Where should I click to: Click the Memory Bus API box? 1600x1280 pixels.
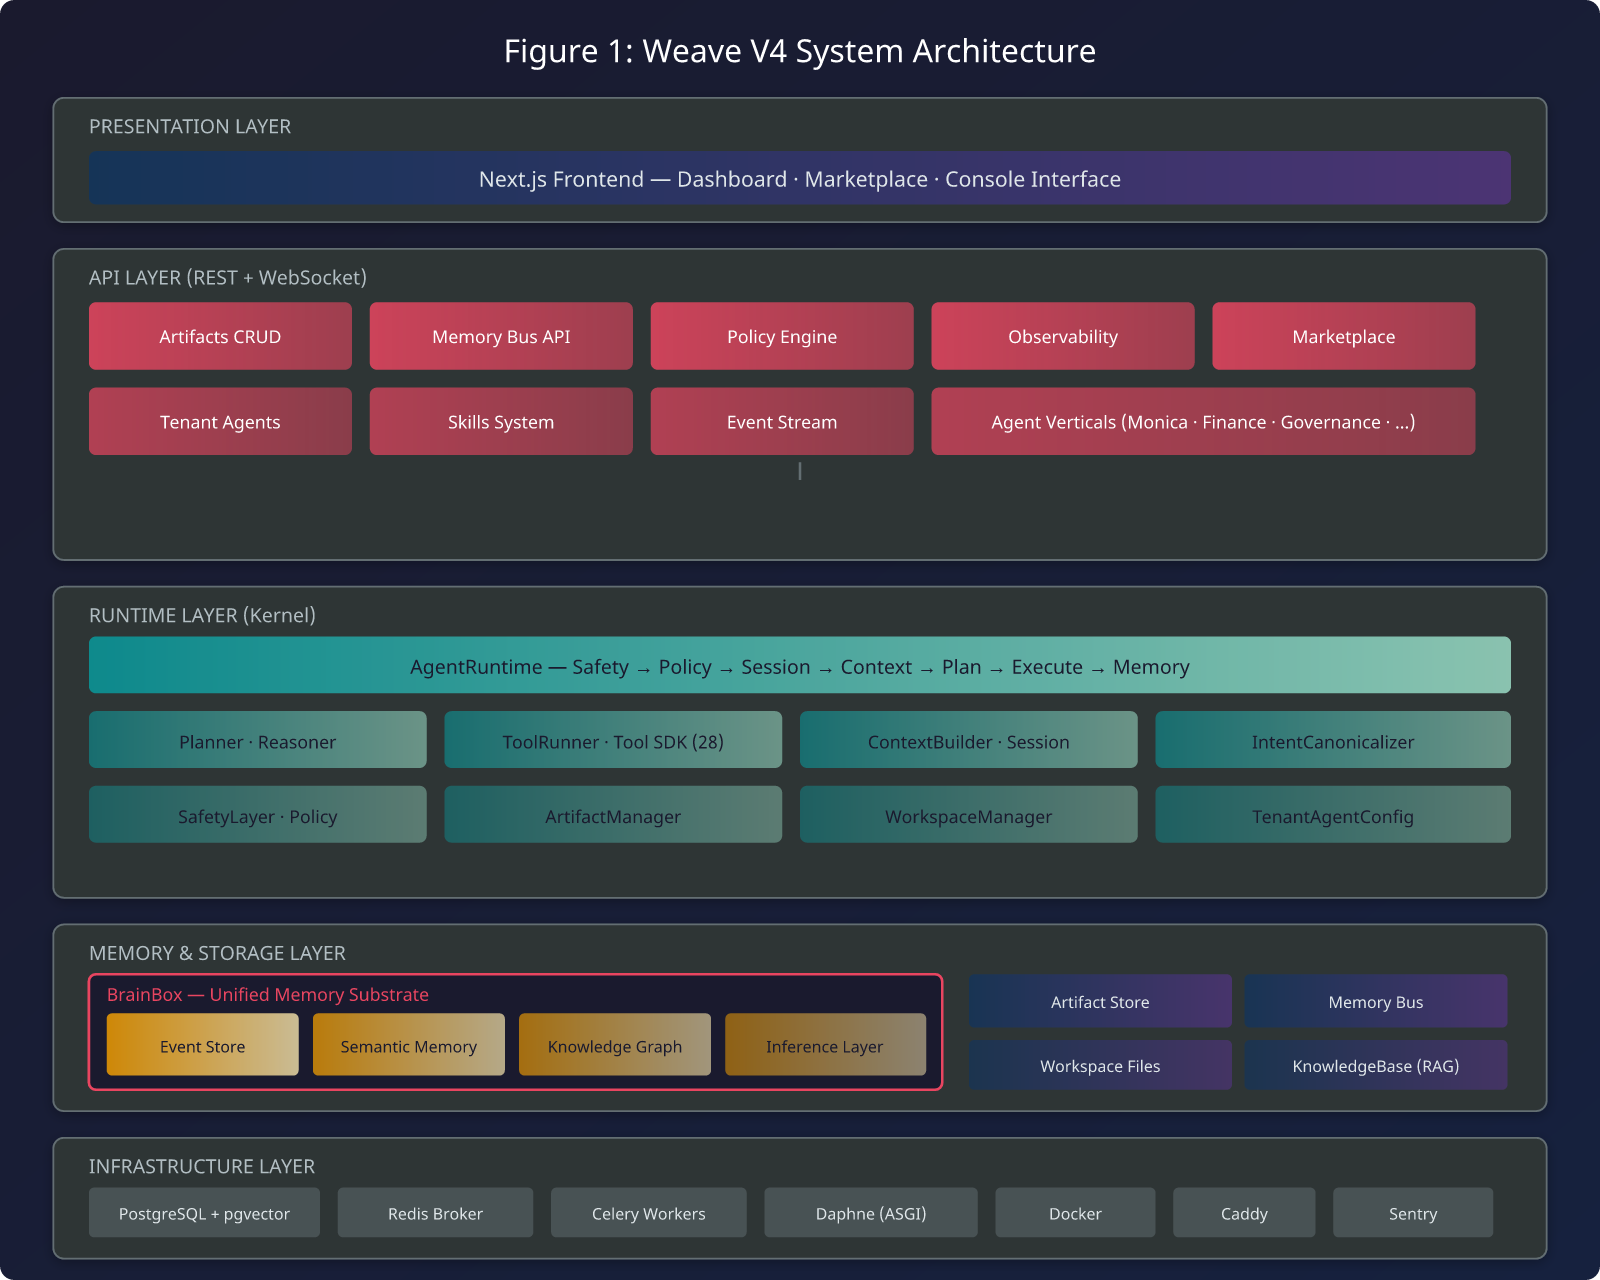[x=501, y=336]
